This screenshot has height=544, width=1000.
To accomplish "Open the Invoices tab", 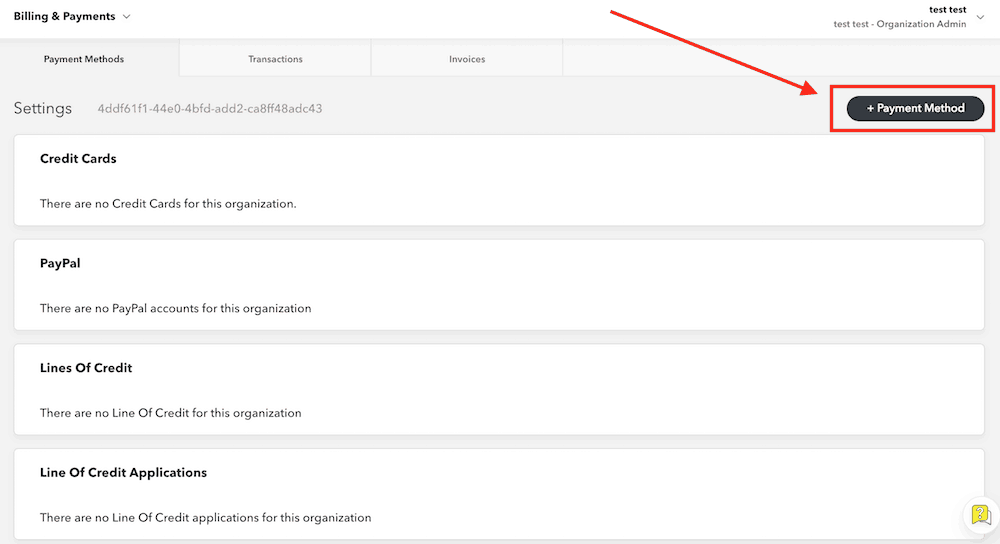I will [467, 59].
